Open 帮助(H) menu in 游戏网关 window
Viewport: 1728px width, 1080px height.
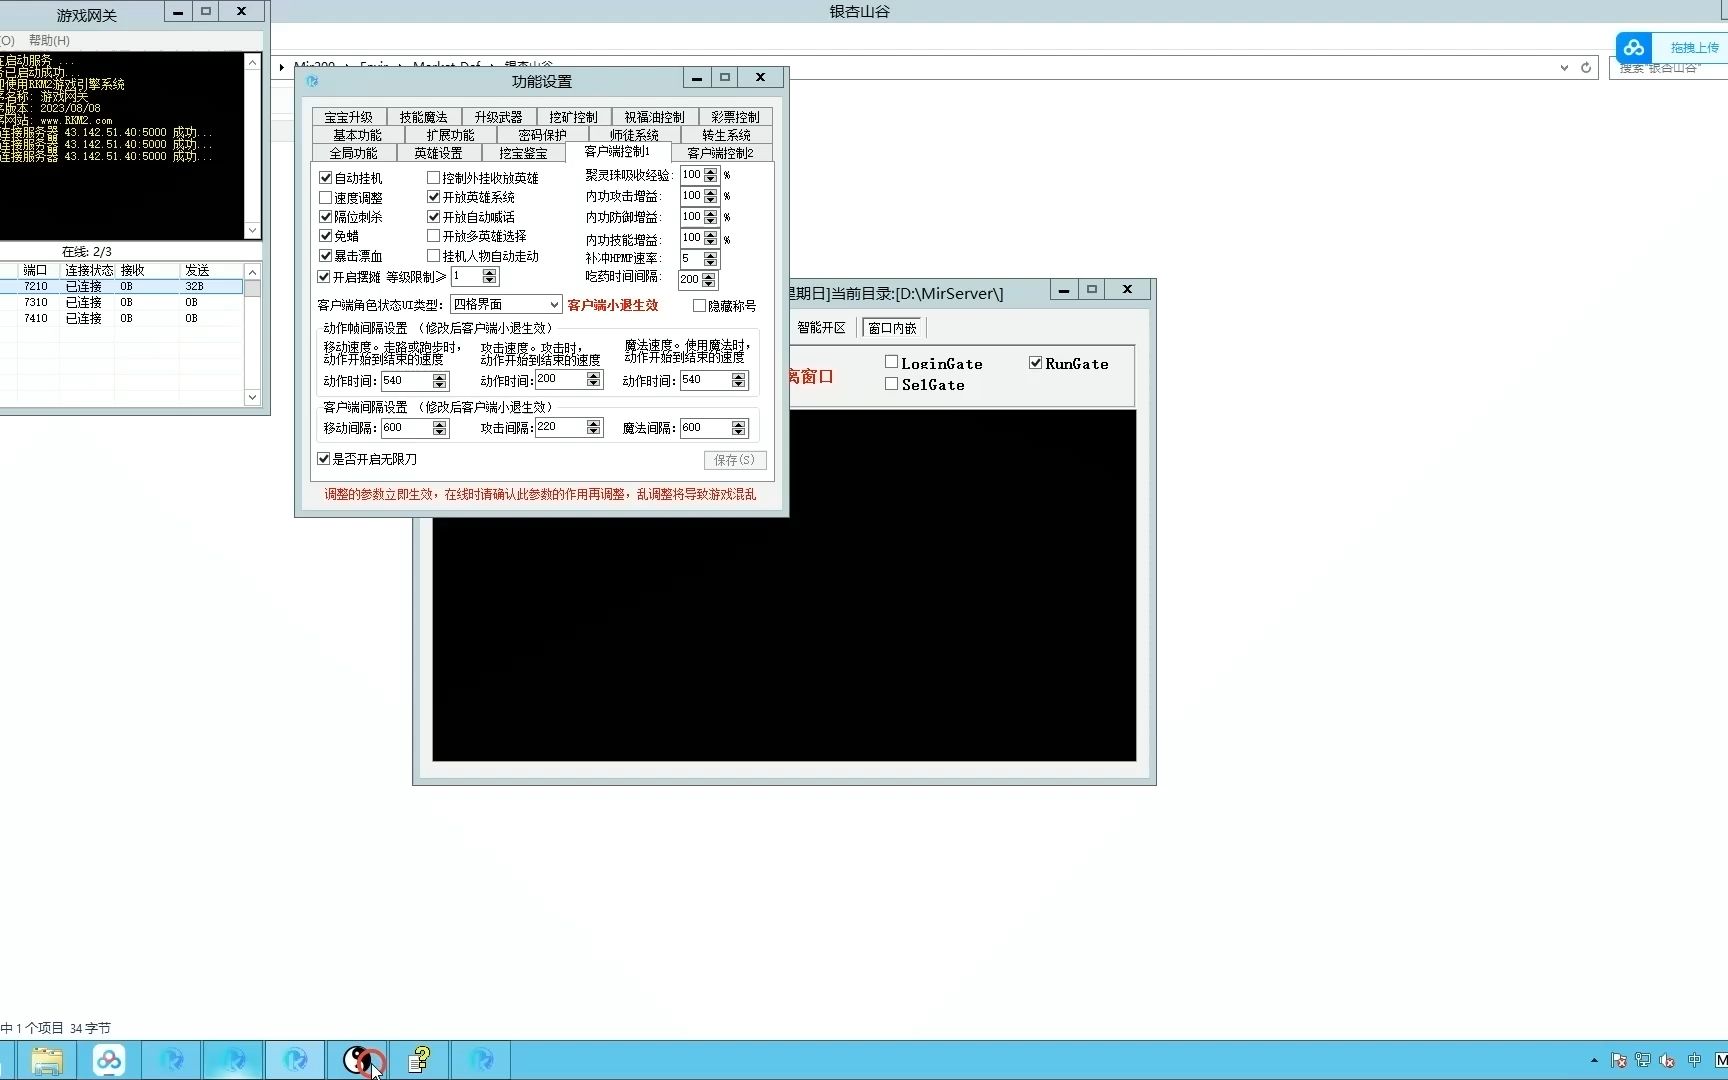click(49, 40)
